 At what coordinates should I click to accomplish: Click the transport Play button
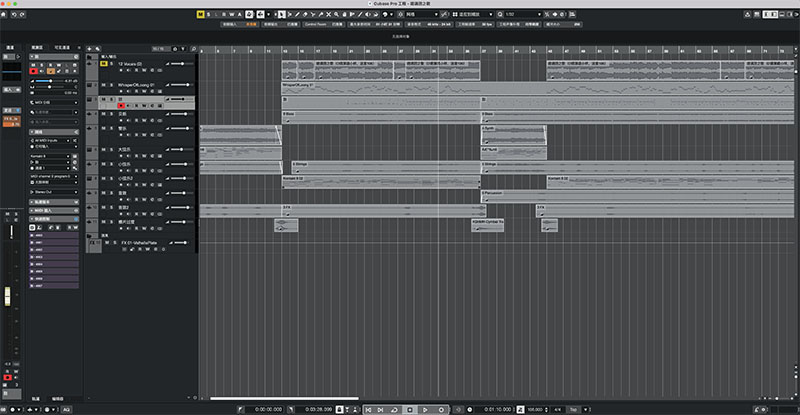coord(425,409)
